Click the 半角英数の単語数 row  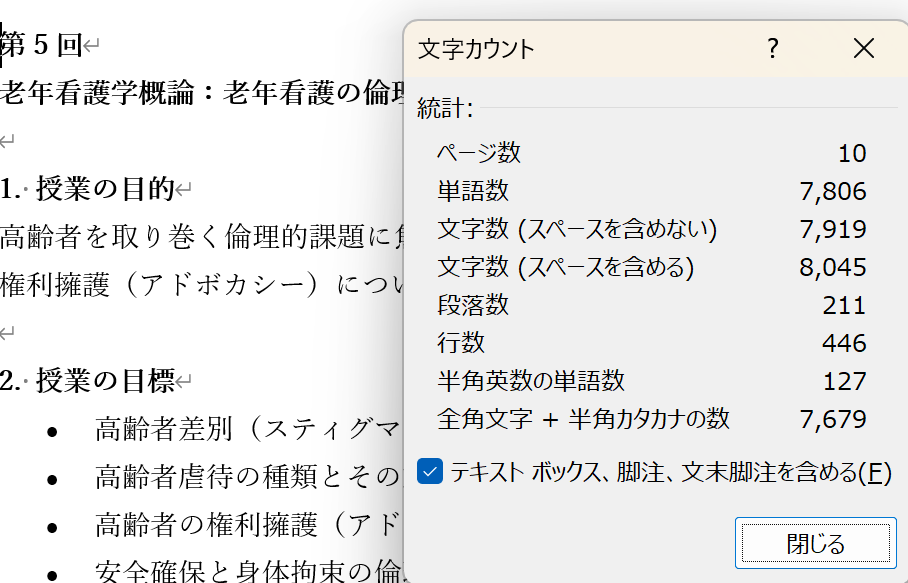pos(530,381)
